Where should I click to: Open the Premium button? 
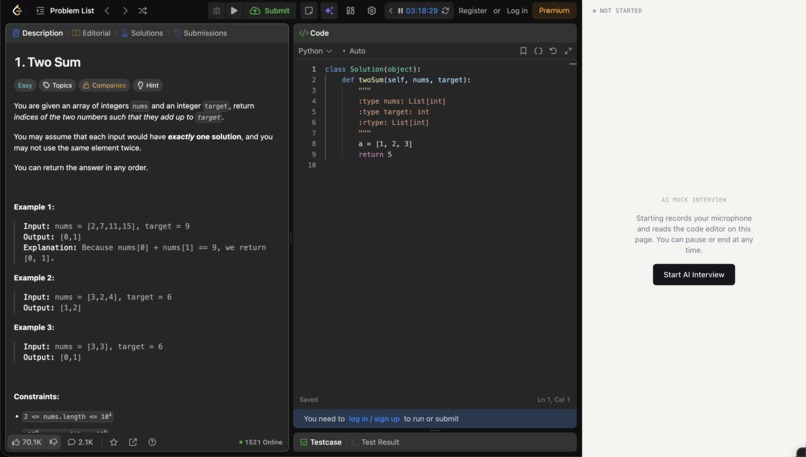click(x=554, y=10)
